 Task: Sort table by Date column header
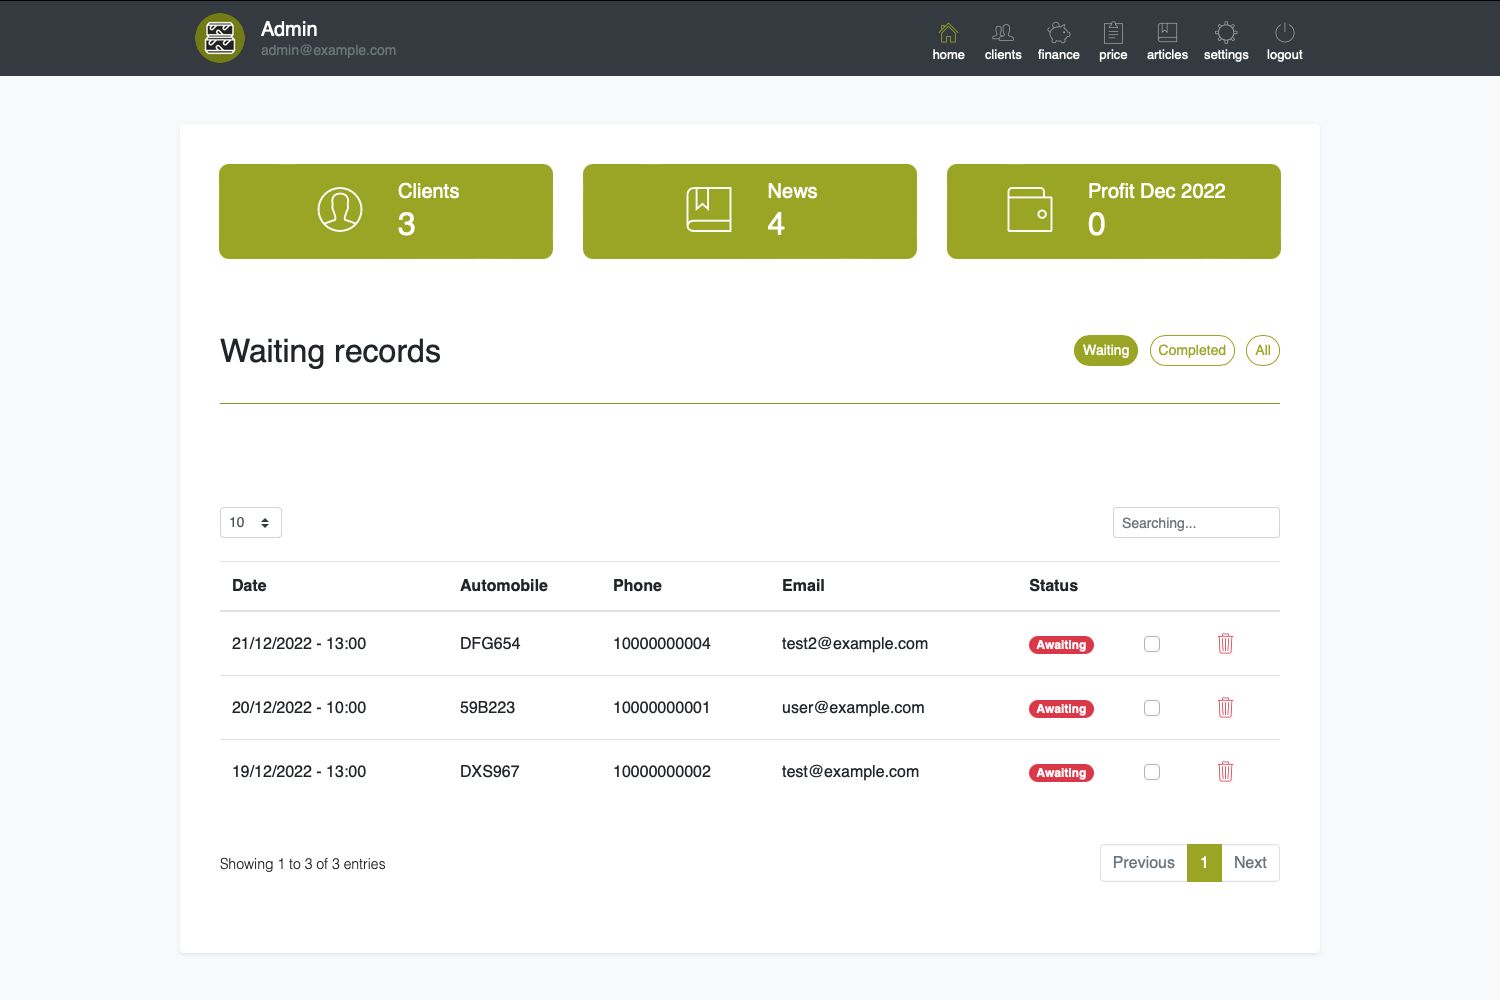point(249,586)
